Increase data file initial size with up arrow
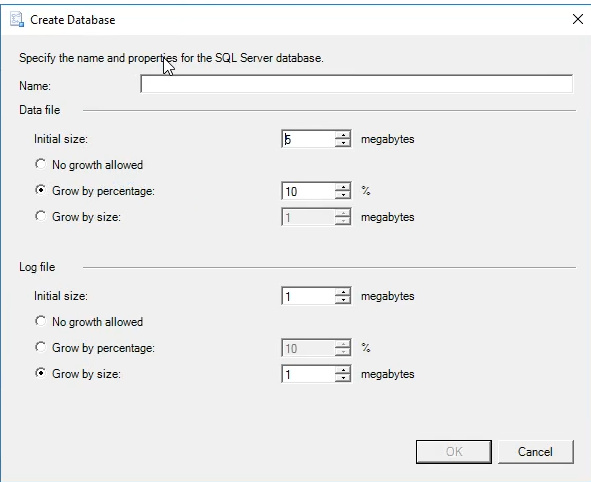This screenshot has width=591, height=482. point(343,135)
